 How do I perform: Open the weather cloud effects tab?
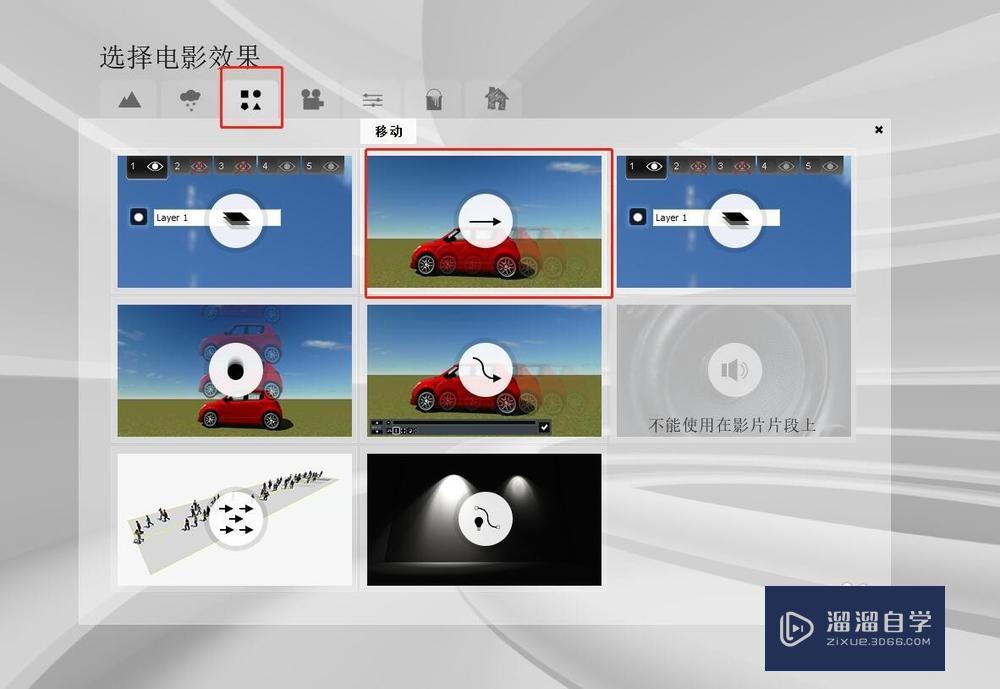(190, 100)
